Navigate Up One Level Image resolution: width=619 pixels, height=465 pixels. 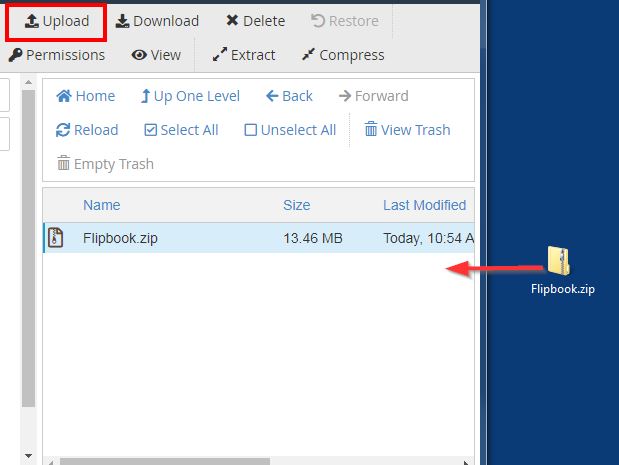pyautogui.click(x=190, y=96)
